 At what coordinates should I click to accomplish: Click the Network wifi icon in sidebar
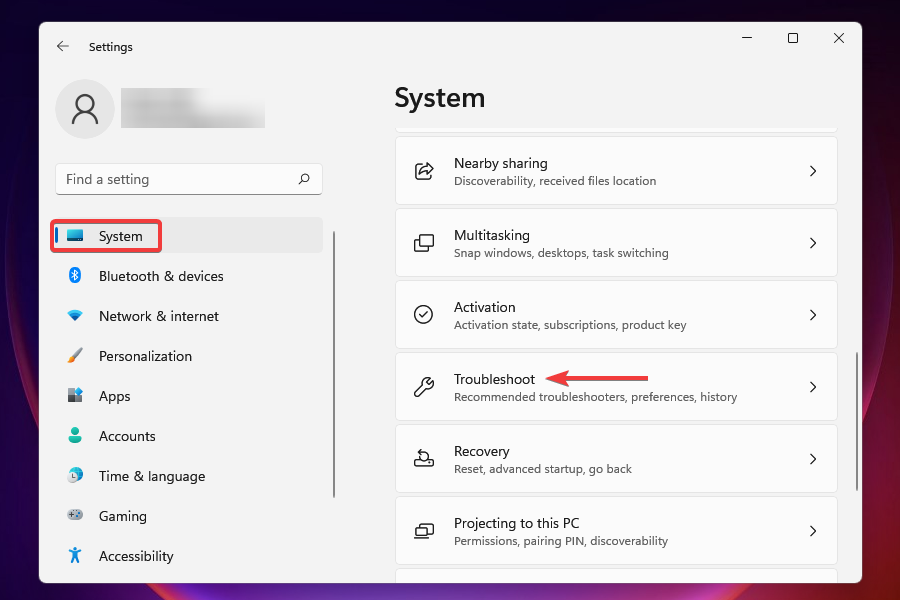(x=75, y=315)
